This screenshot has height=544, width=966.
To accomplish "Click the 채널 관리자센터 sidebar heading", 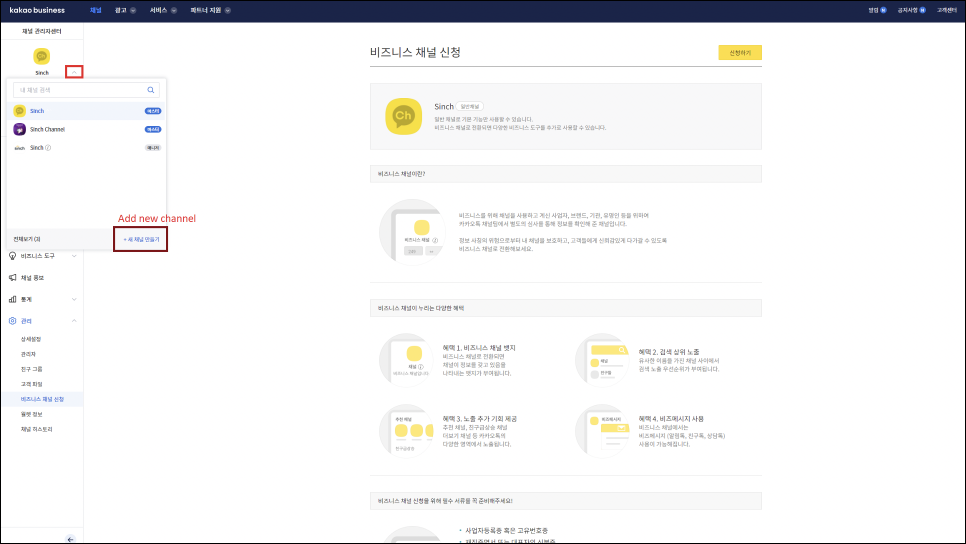I will click(42, 31).
